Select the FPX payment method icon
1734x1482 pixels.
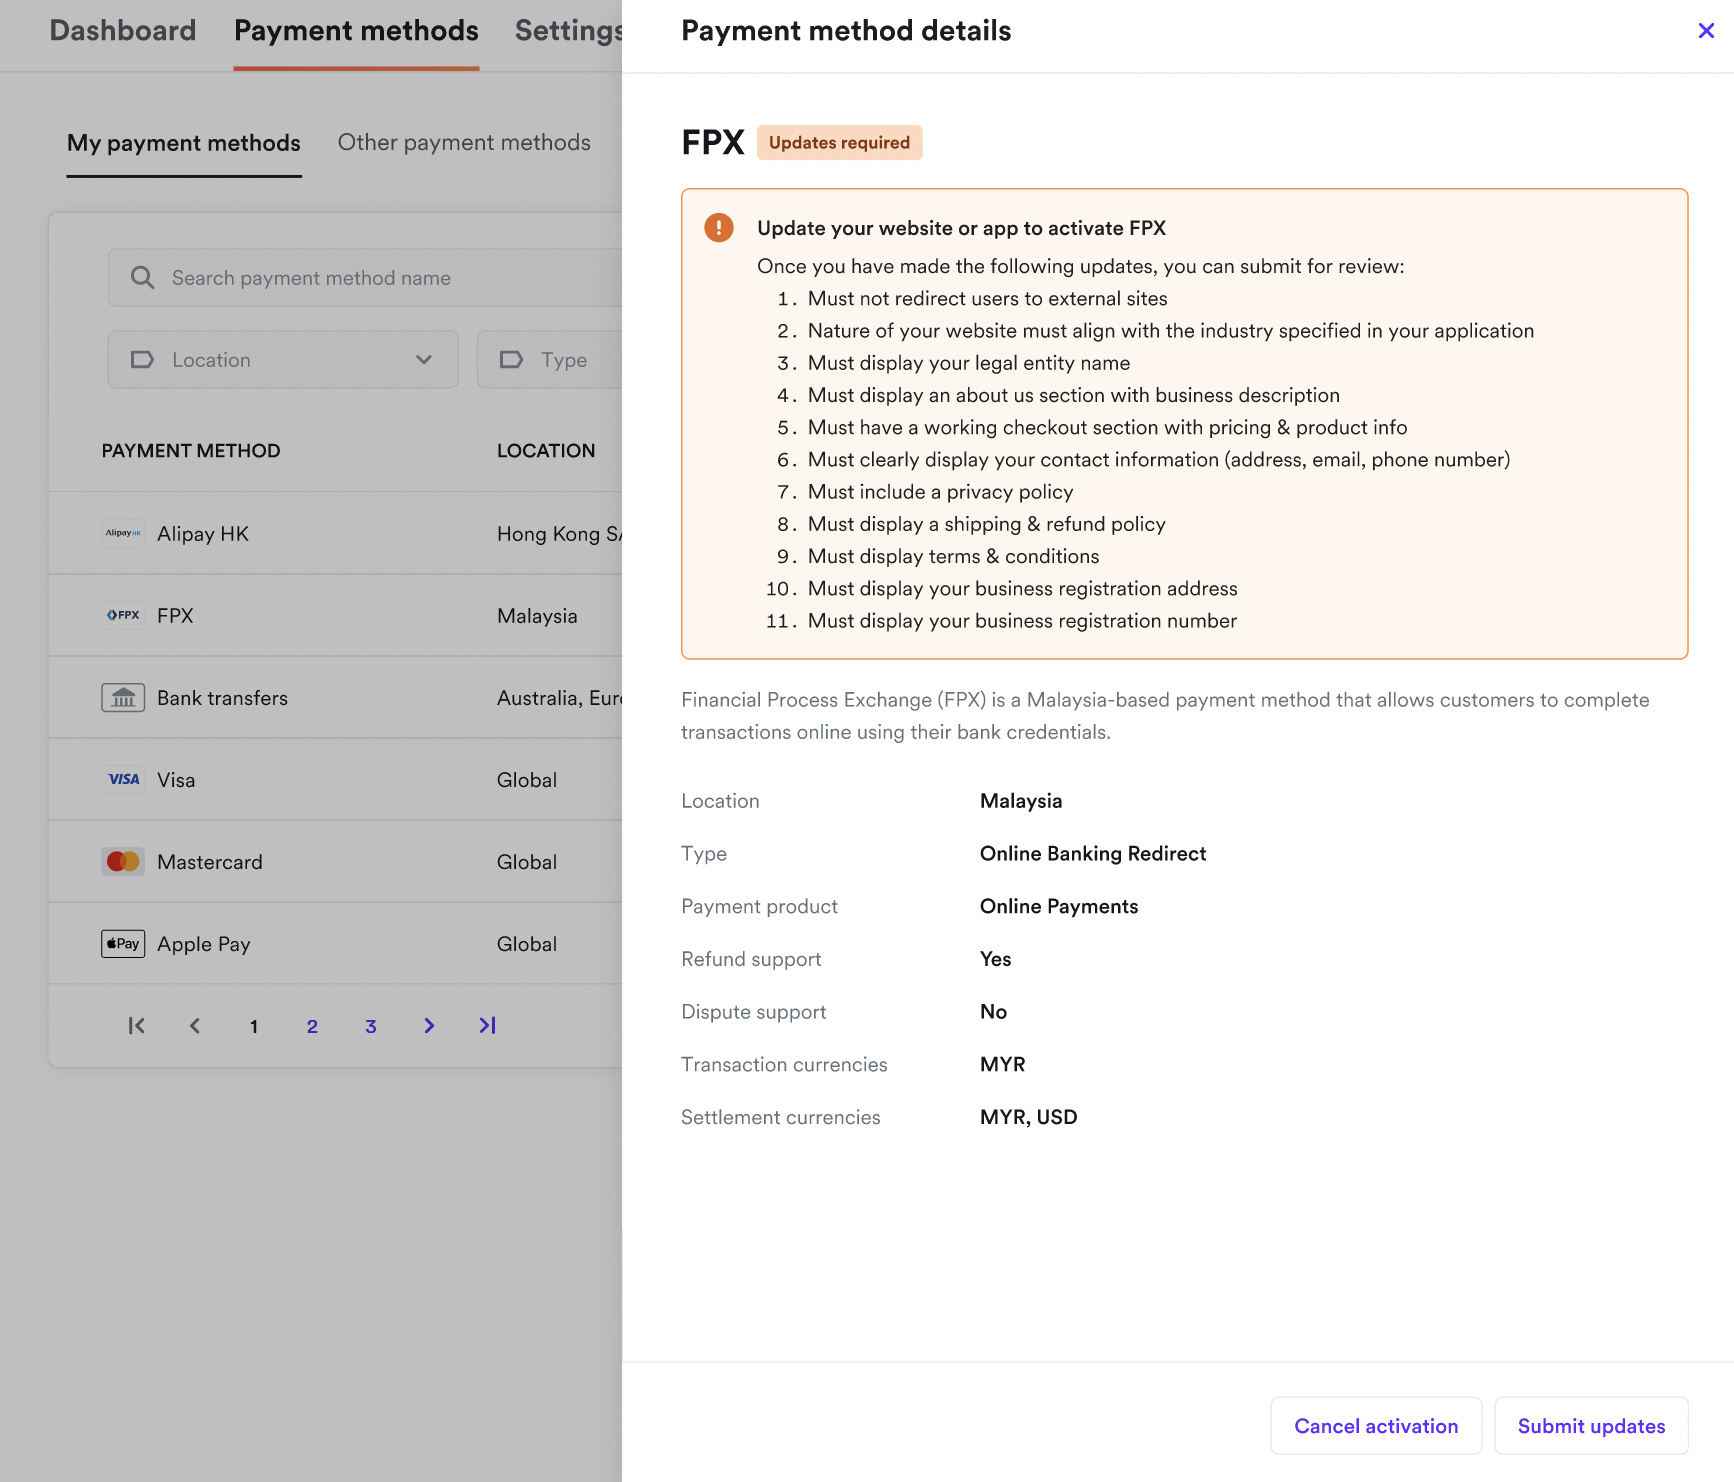coord(122,615)
